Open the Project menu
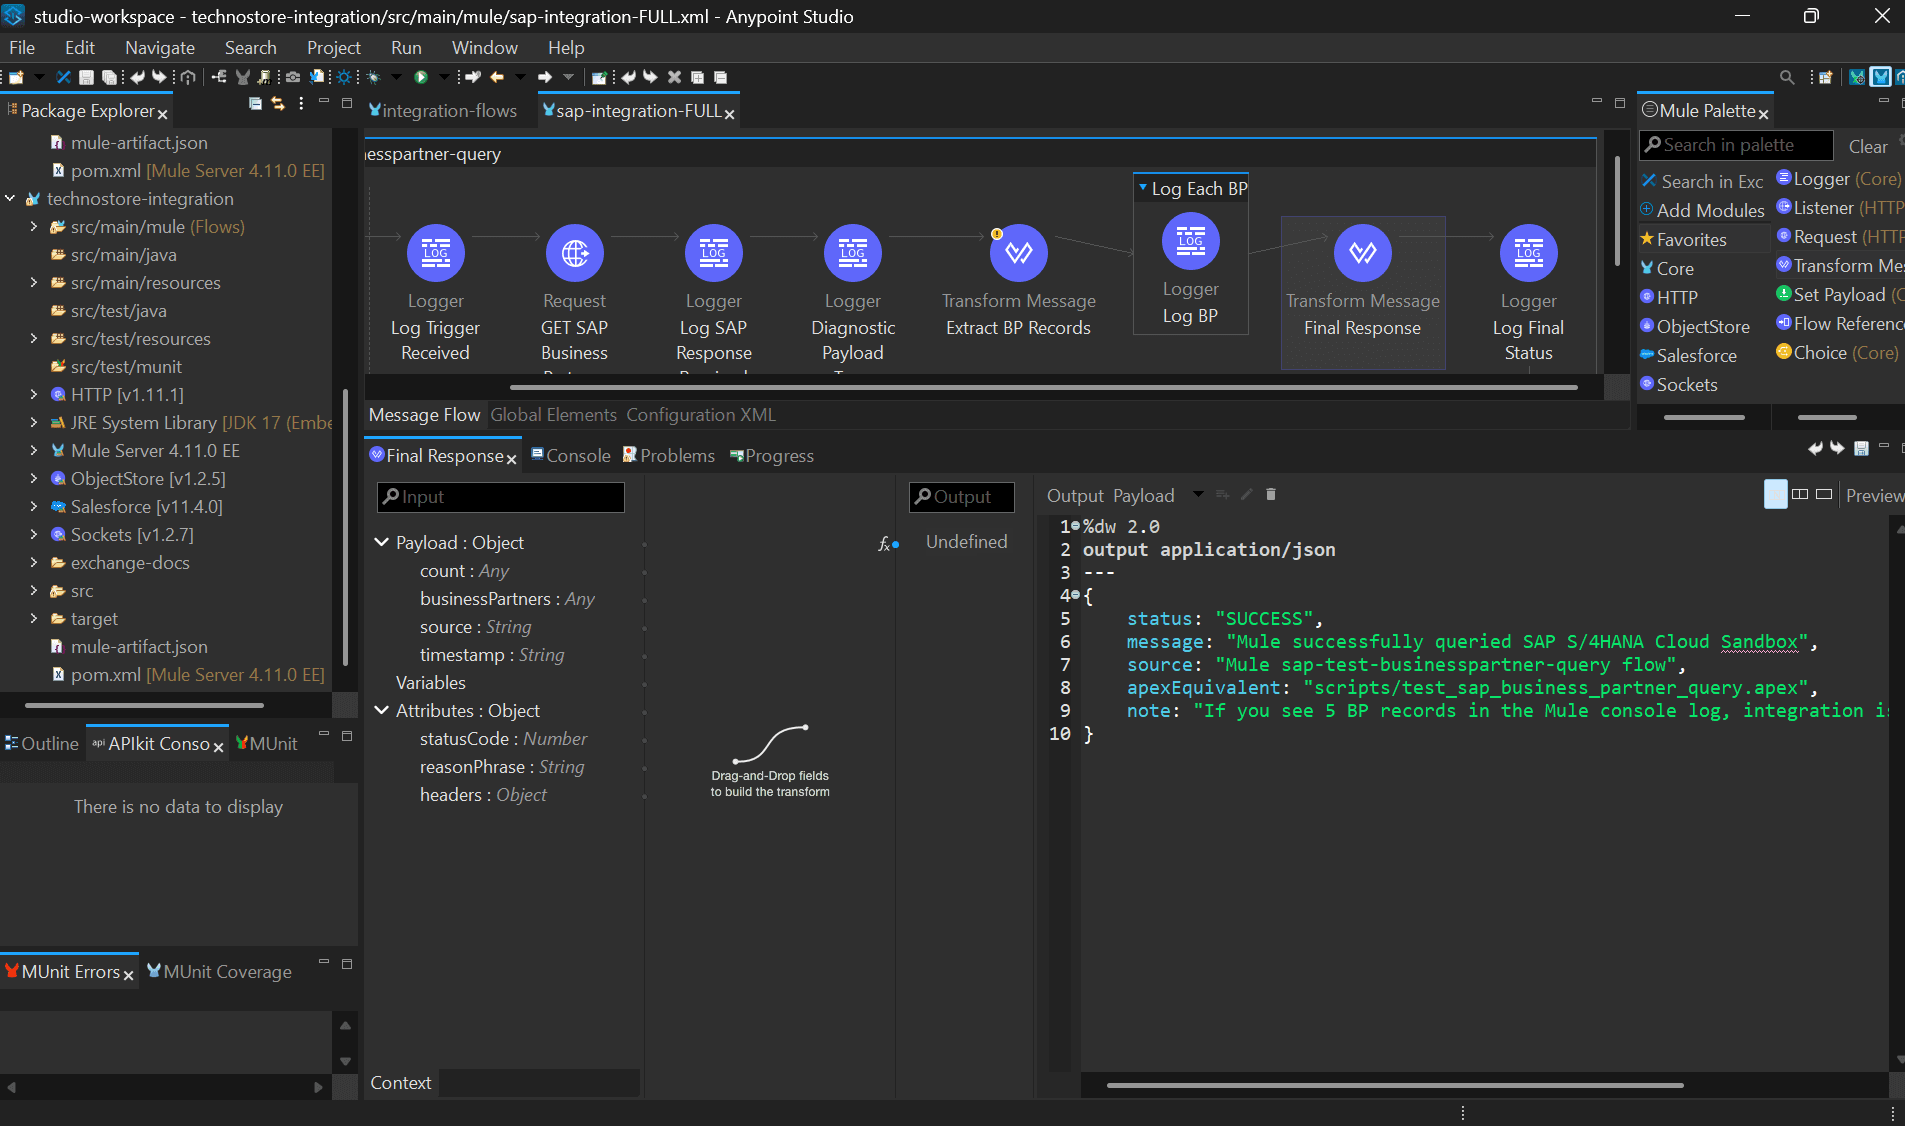 tap(334, 47)
